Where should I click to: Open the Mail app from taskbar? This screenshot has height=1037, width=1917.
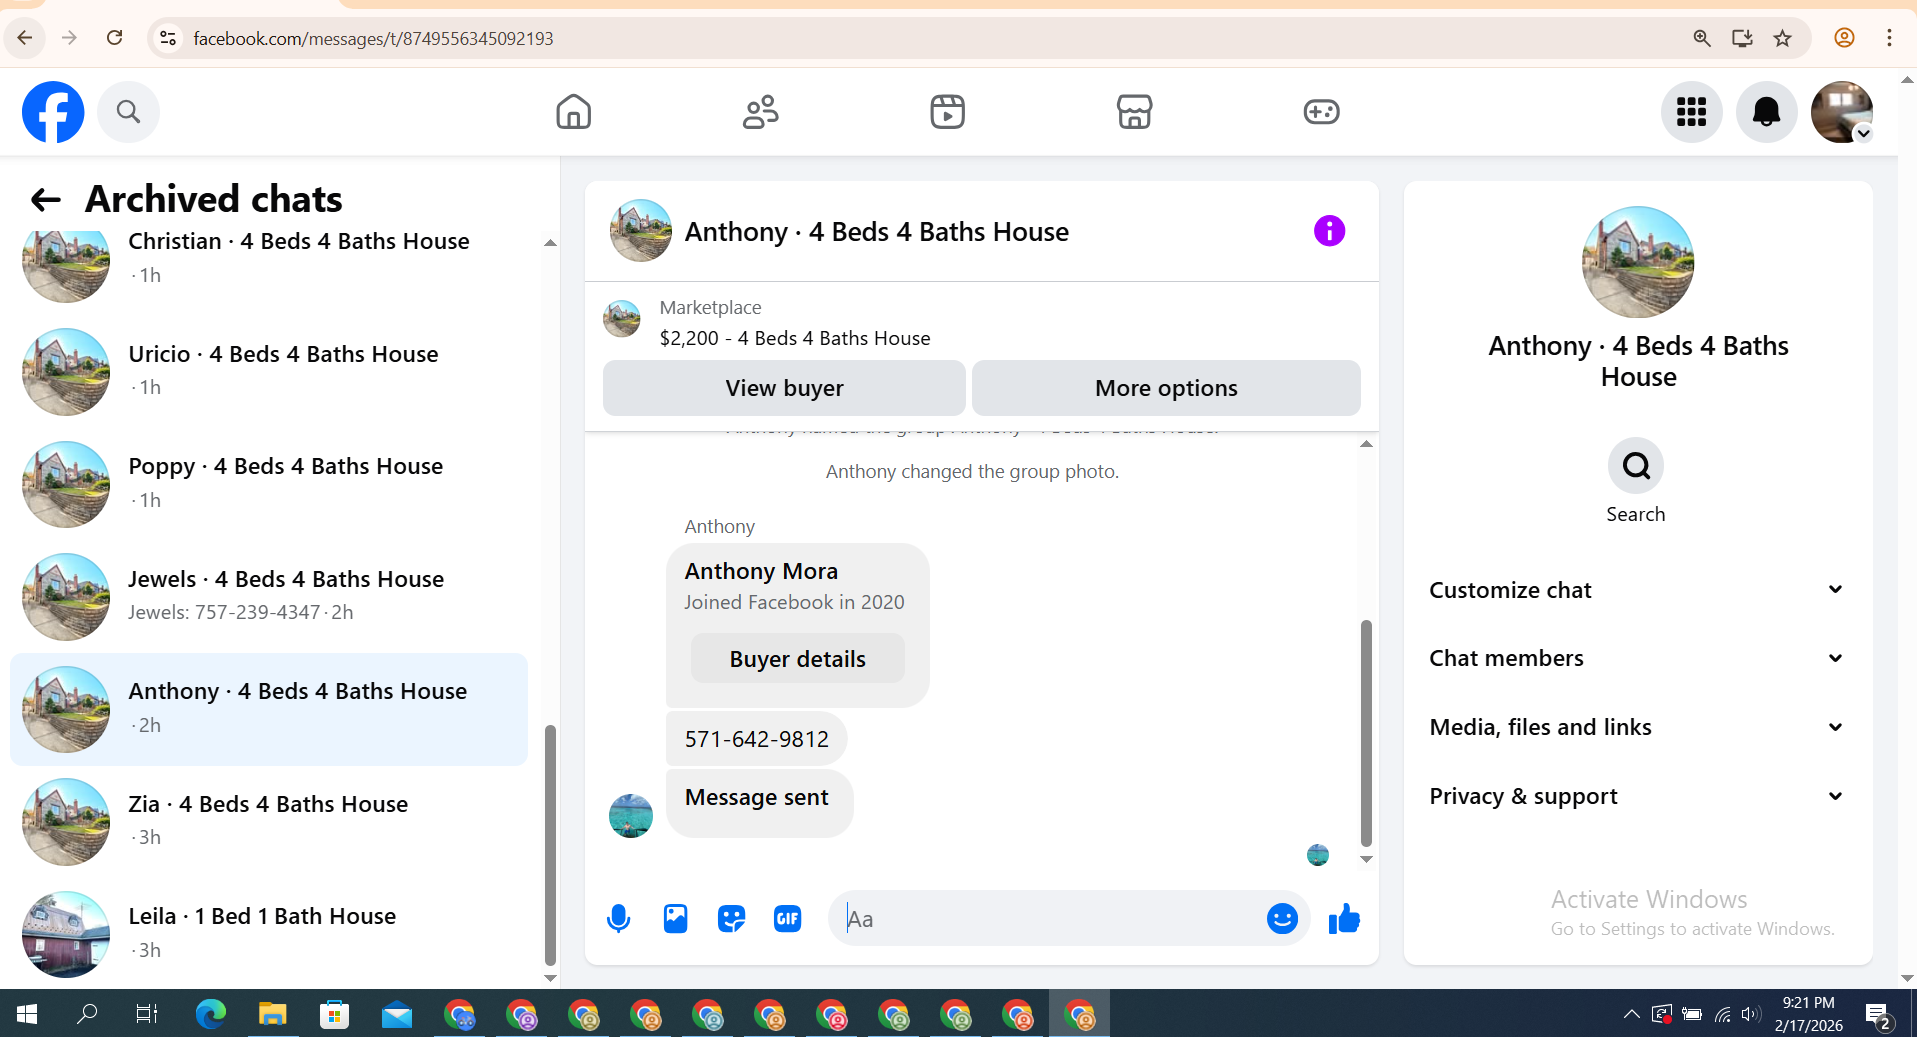397,1014
